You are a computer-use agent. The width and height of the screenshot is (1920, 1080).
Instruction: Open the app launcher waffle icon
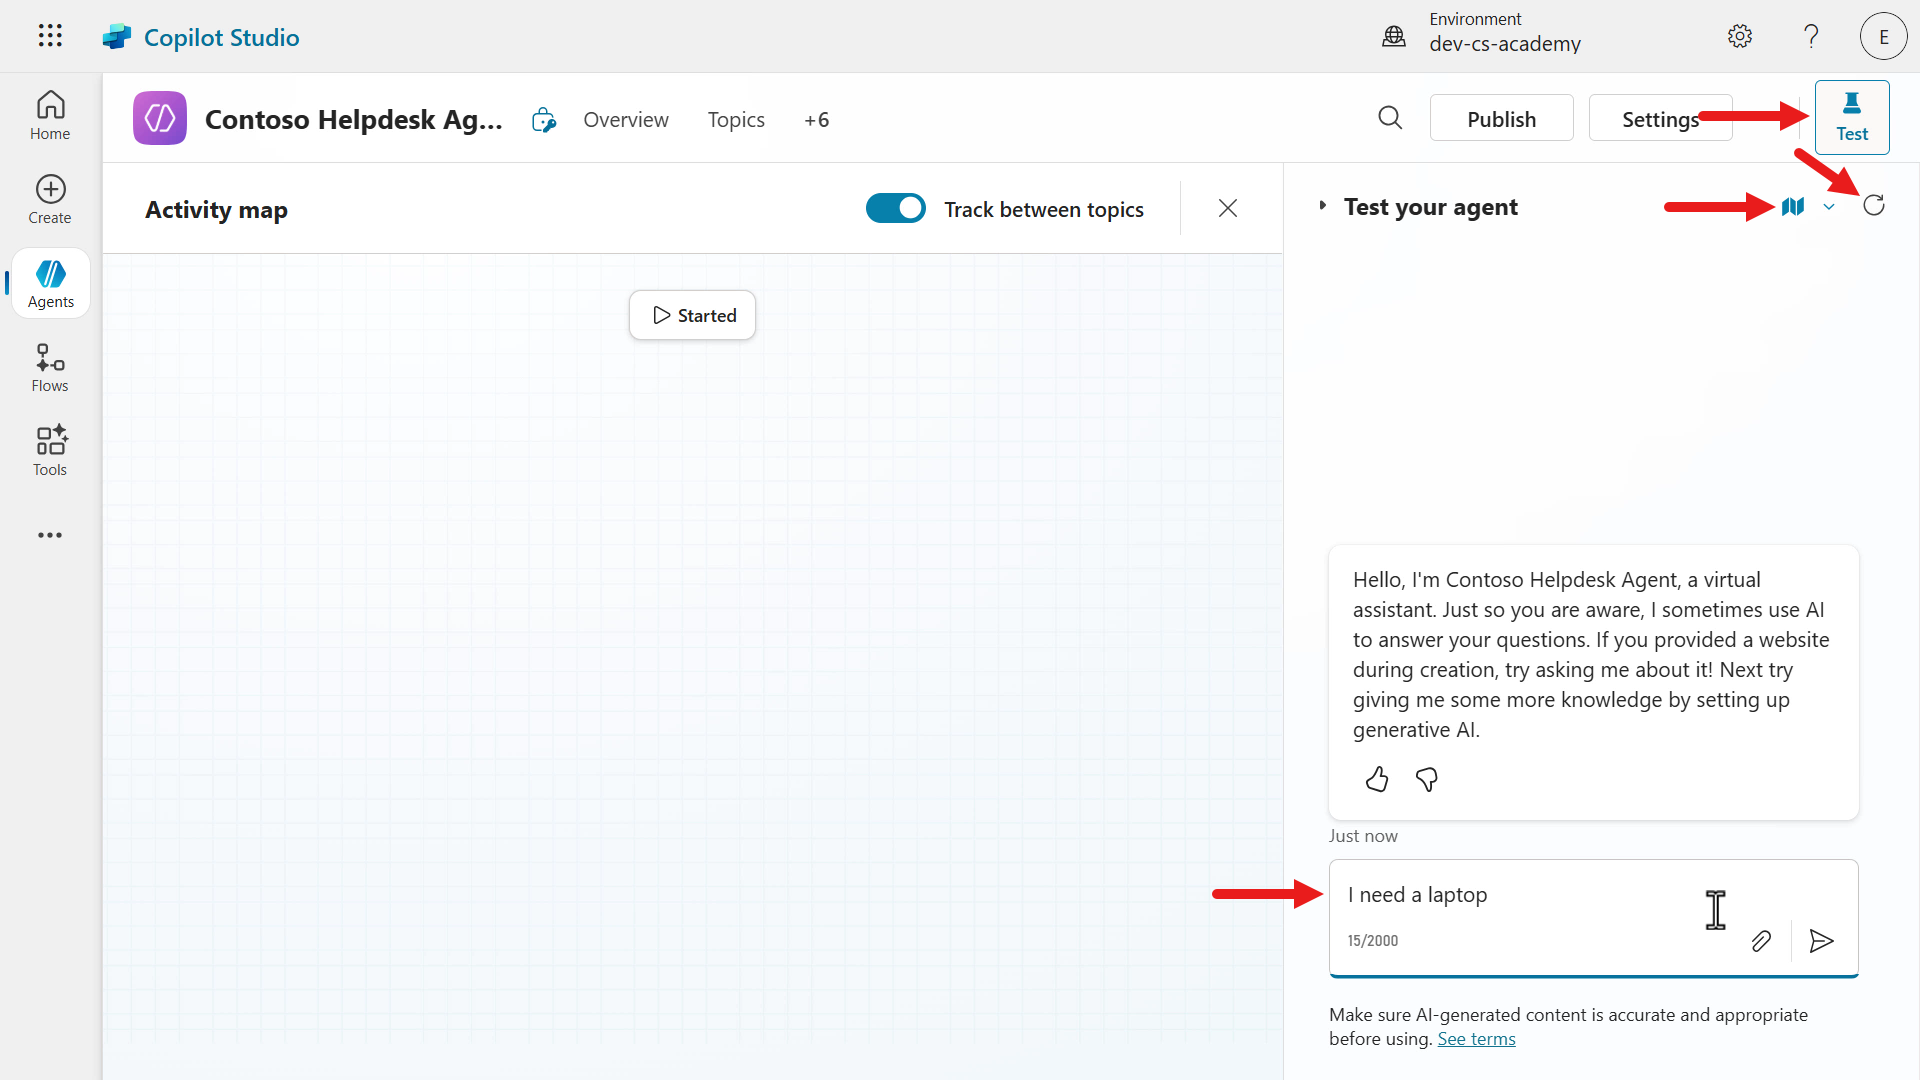(x=50, y=36)
